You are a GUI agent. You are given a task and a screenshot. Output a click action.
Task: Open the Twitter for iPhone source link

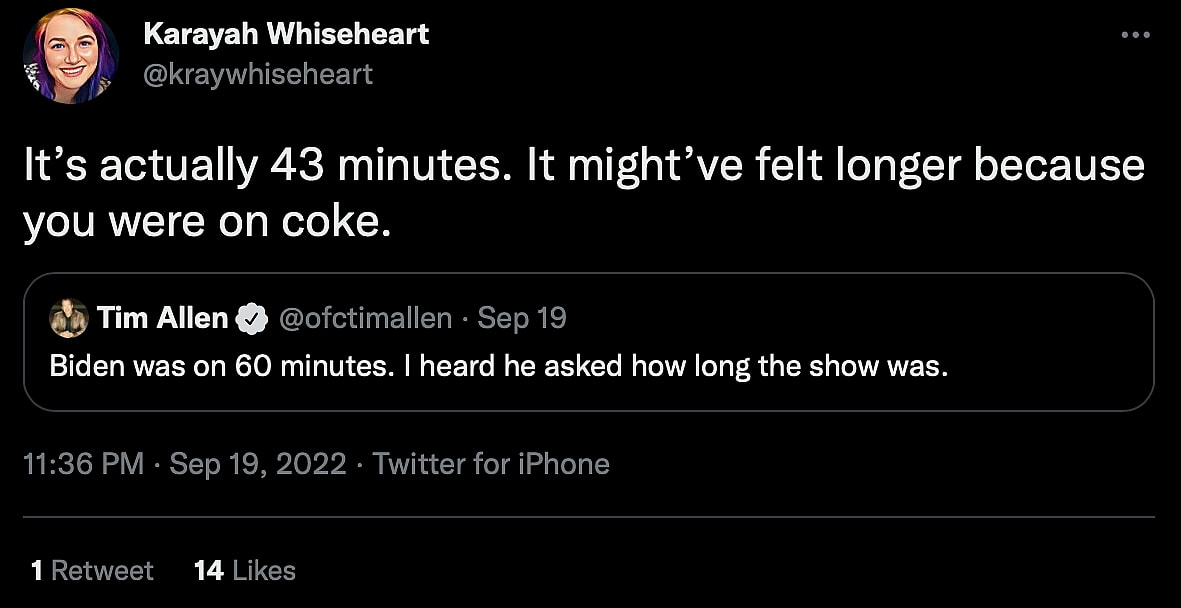click(x=490, y=464)
